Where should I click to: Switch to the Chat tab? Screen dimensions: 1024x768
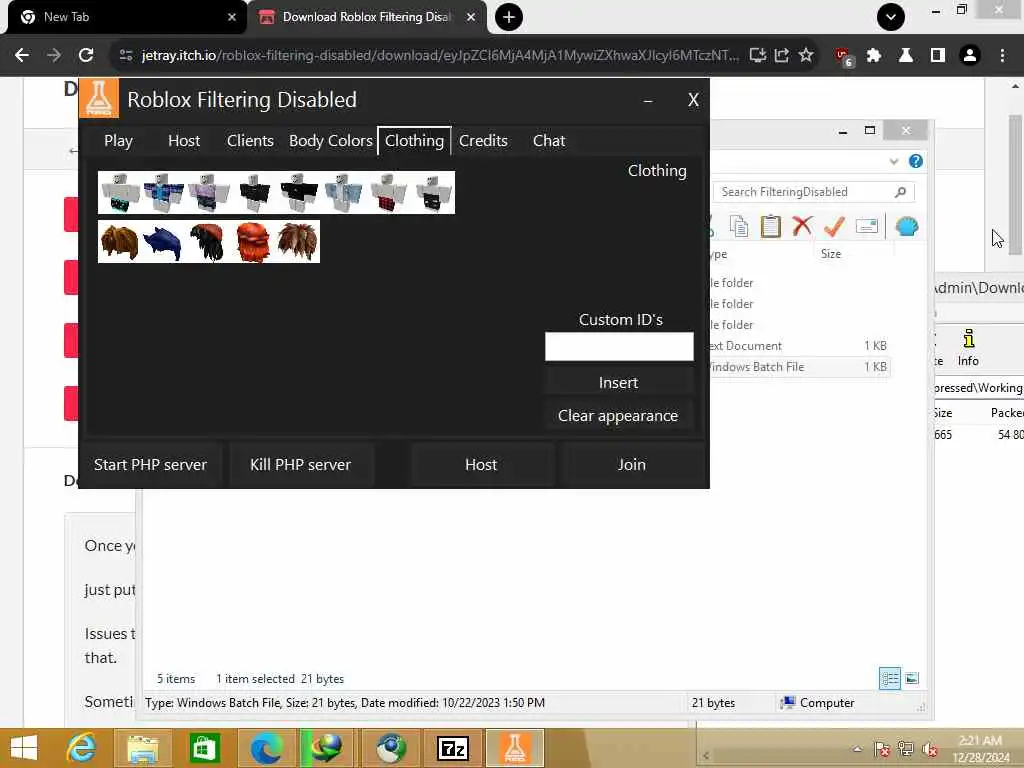[x=549, y=140]
